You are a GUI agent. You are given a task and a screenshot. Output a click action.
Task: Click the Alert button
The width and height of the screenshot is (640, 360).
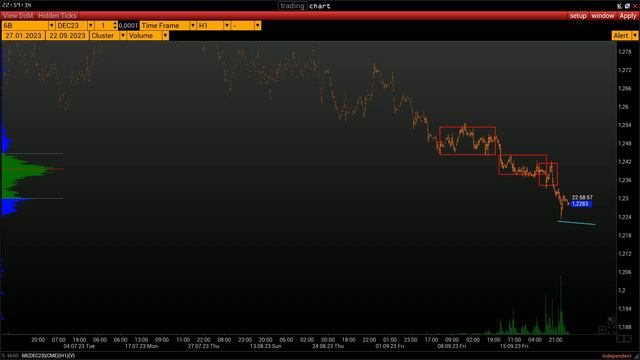point(621,36)
